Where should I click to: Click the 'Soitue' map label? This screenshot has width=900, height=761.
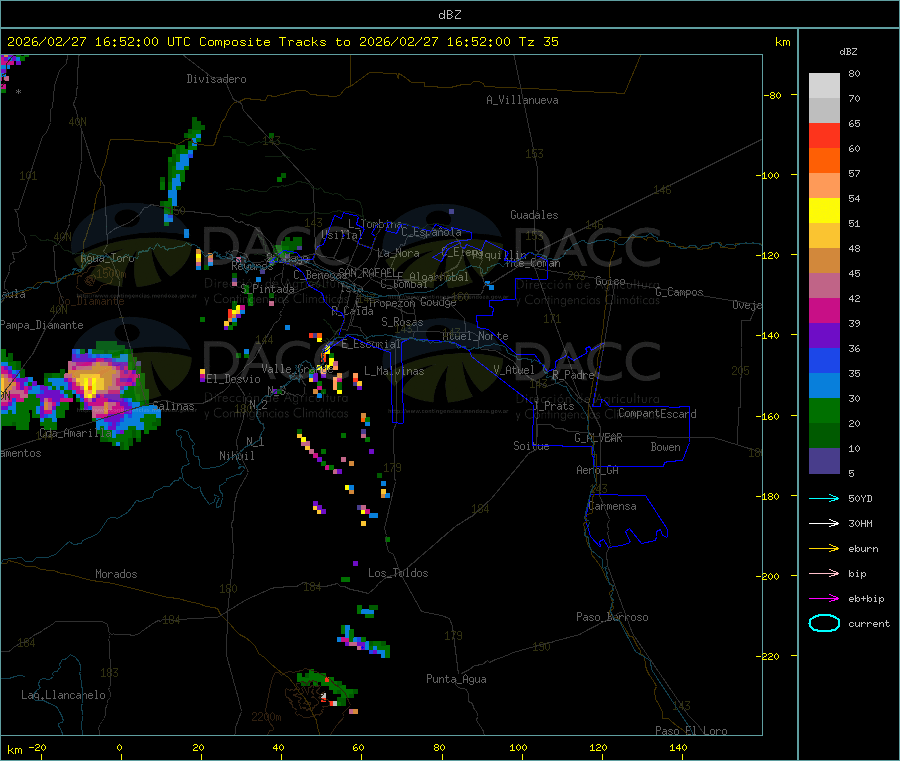[531, 446]
